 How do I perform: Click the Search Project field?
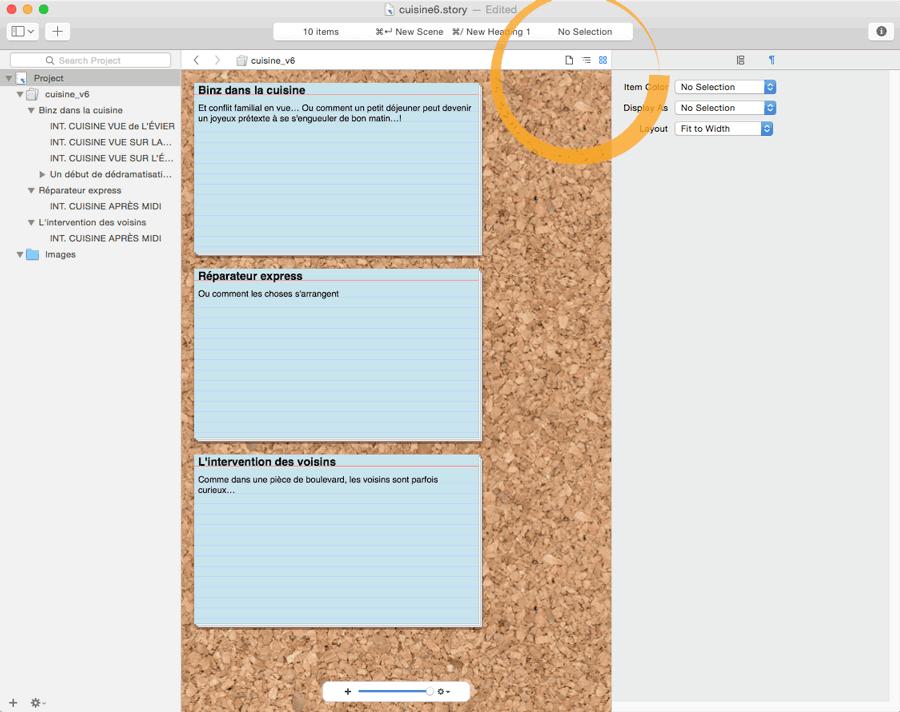(x=90, y=60)
